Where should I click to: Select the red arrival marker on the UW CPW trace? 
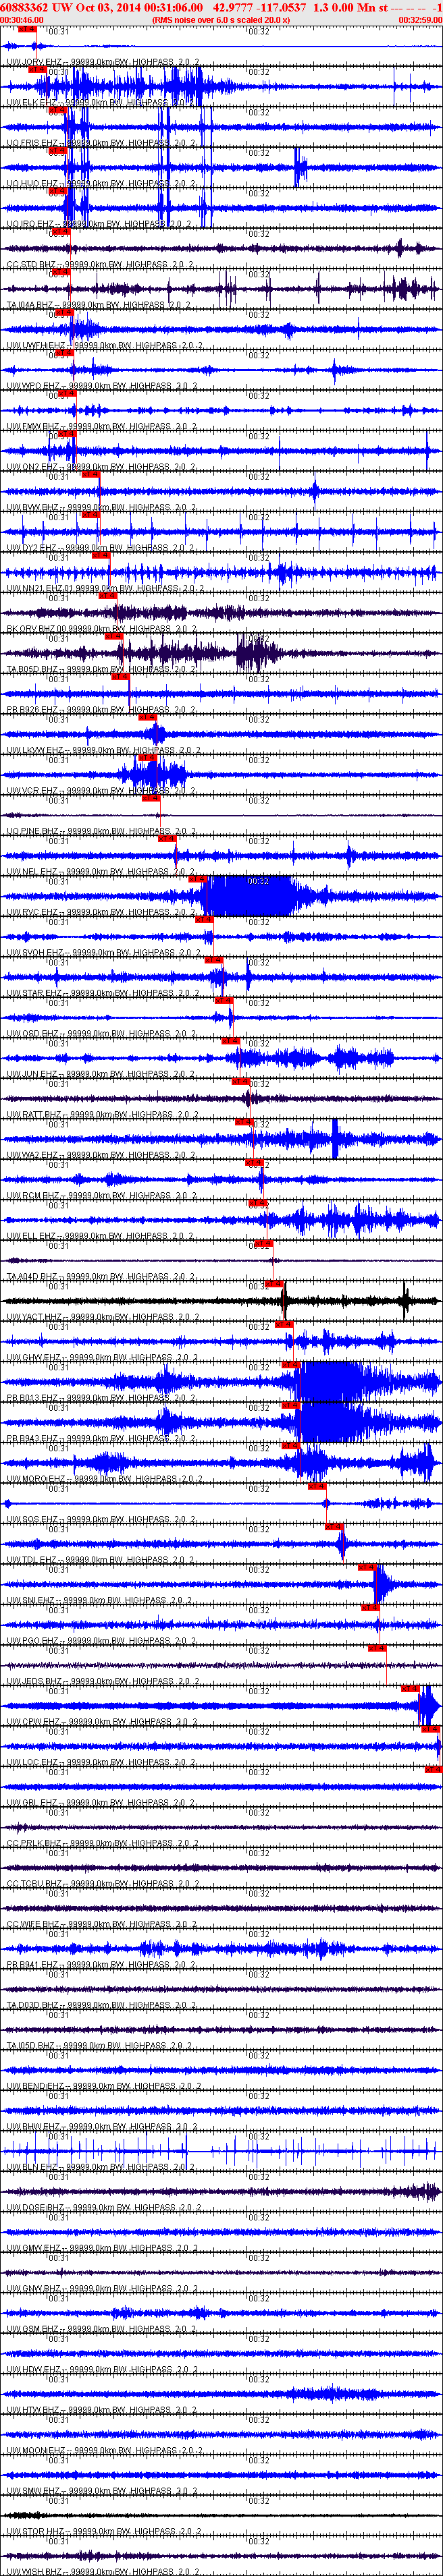[410, 1689]
